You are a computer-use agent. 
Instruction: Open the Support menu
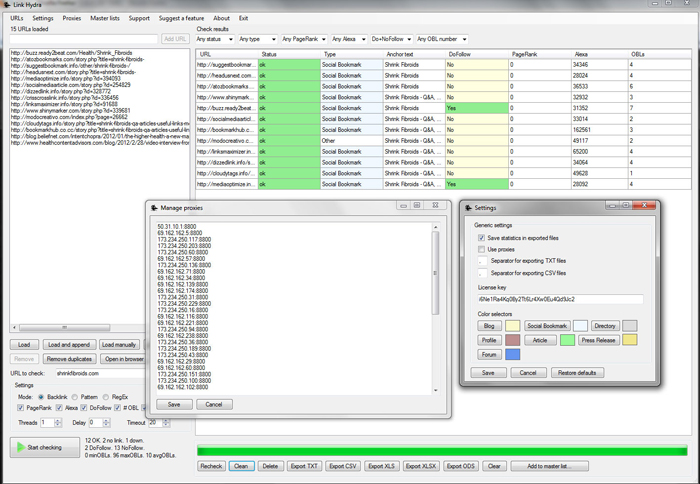(x=139, y=18)
